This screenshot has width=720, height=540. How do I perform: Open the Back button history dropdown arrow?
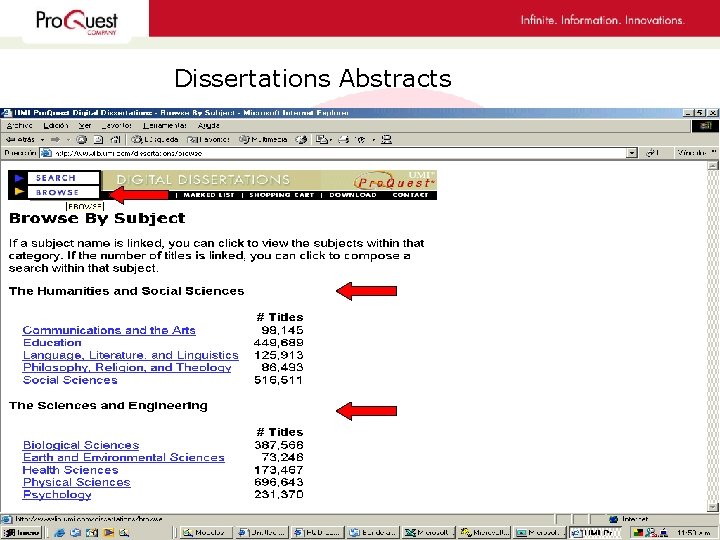42,140
